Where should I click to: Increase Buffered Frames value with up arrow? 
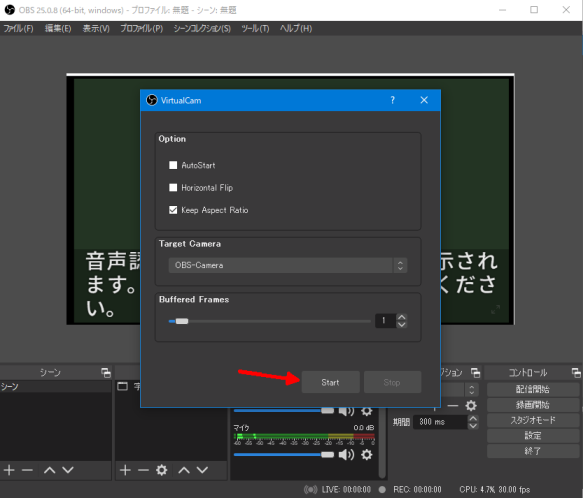tap(401, 317)
